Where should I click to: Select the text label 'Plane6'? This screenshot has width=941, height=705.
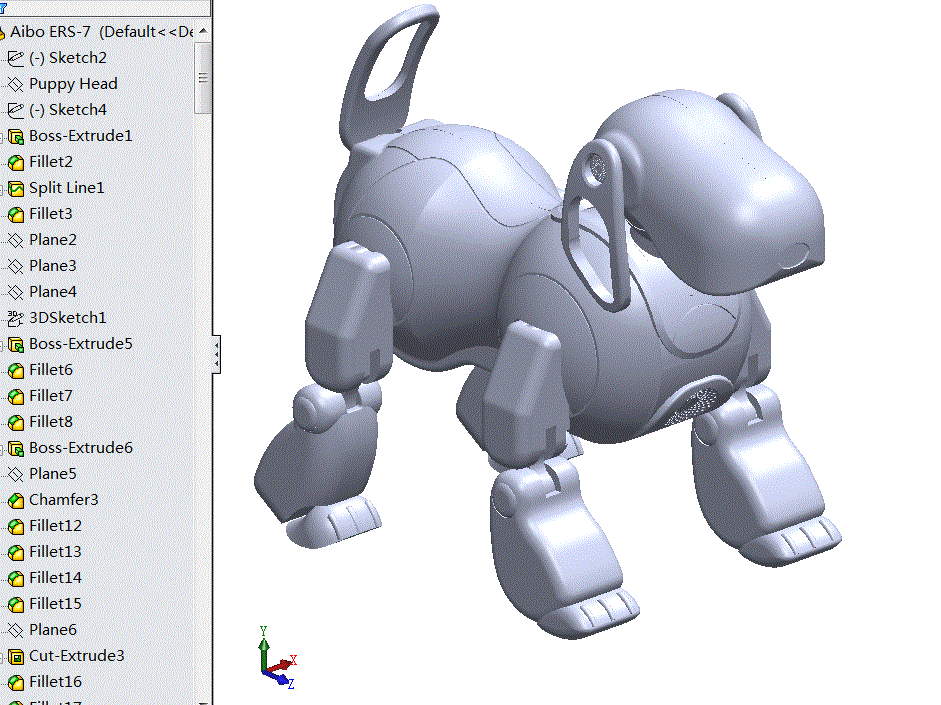(53, 629)
